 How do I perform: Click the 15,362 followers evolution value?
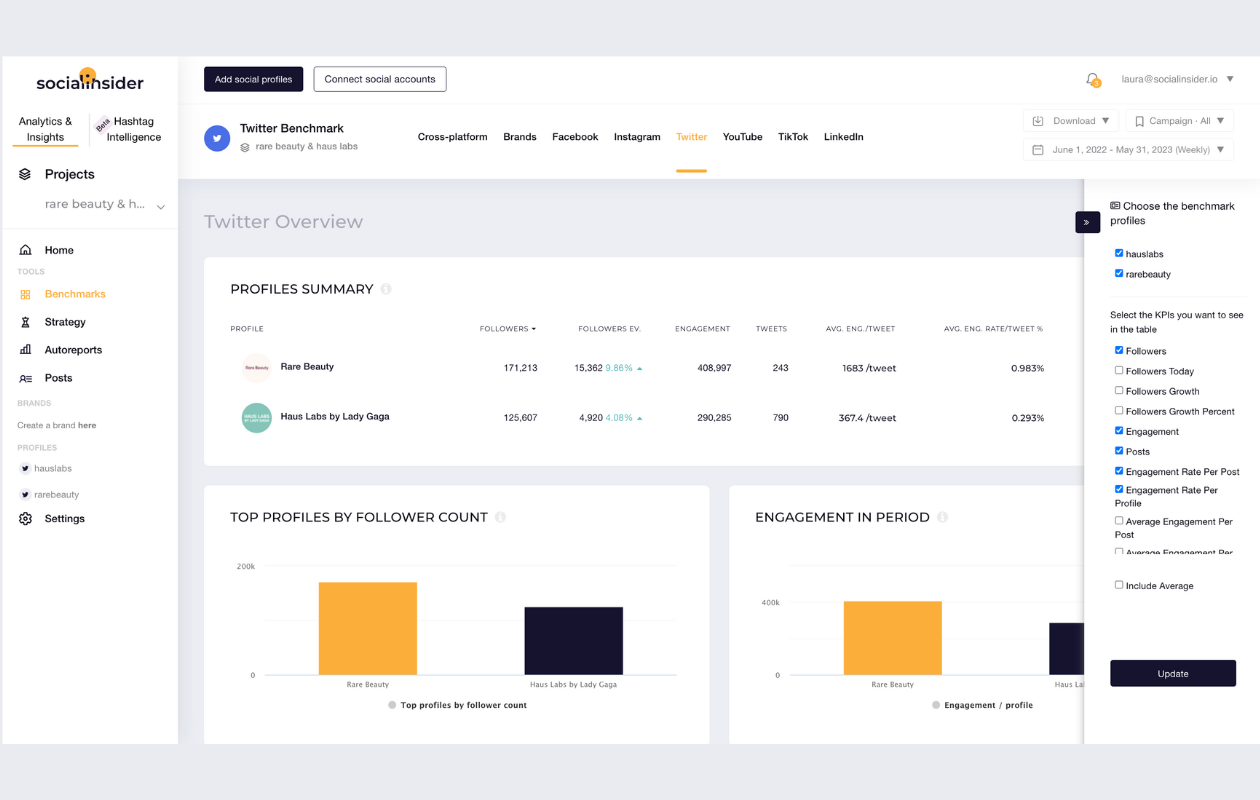[588, 368]
